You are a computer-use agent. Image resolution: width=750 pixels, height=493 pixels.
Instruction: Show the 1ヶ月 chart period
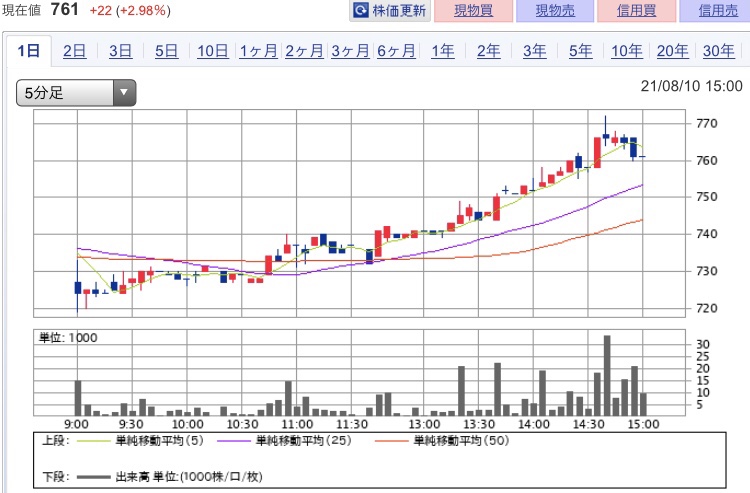pyautogui.click(x=258, y=50)
